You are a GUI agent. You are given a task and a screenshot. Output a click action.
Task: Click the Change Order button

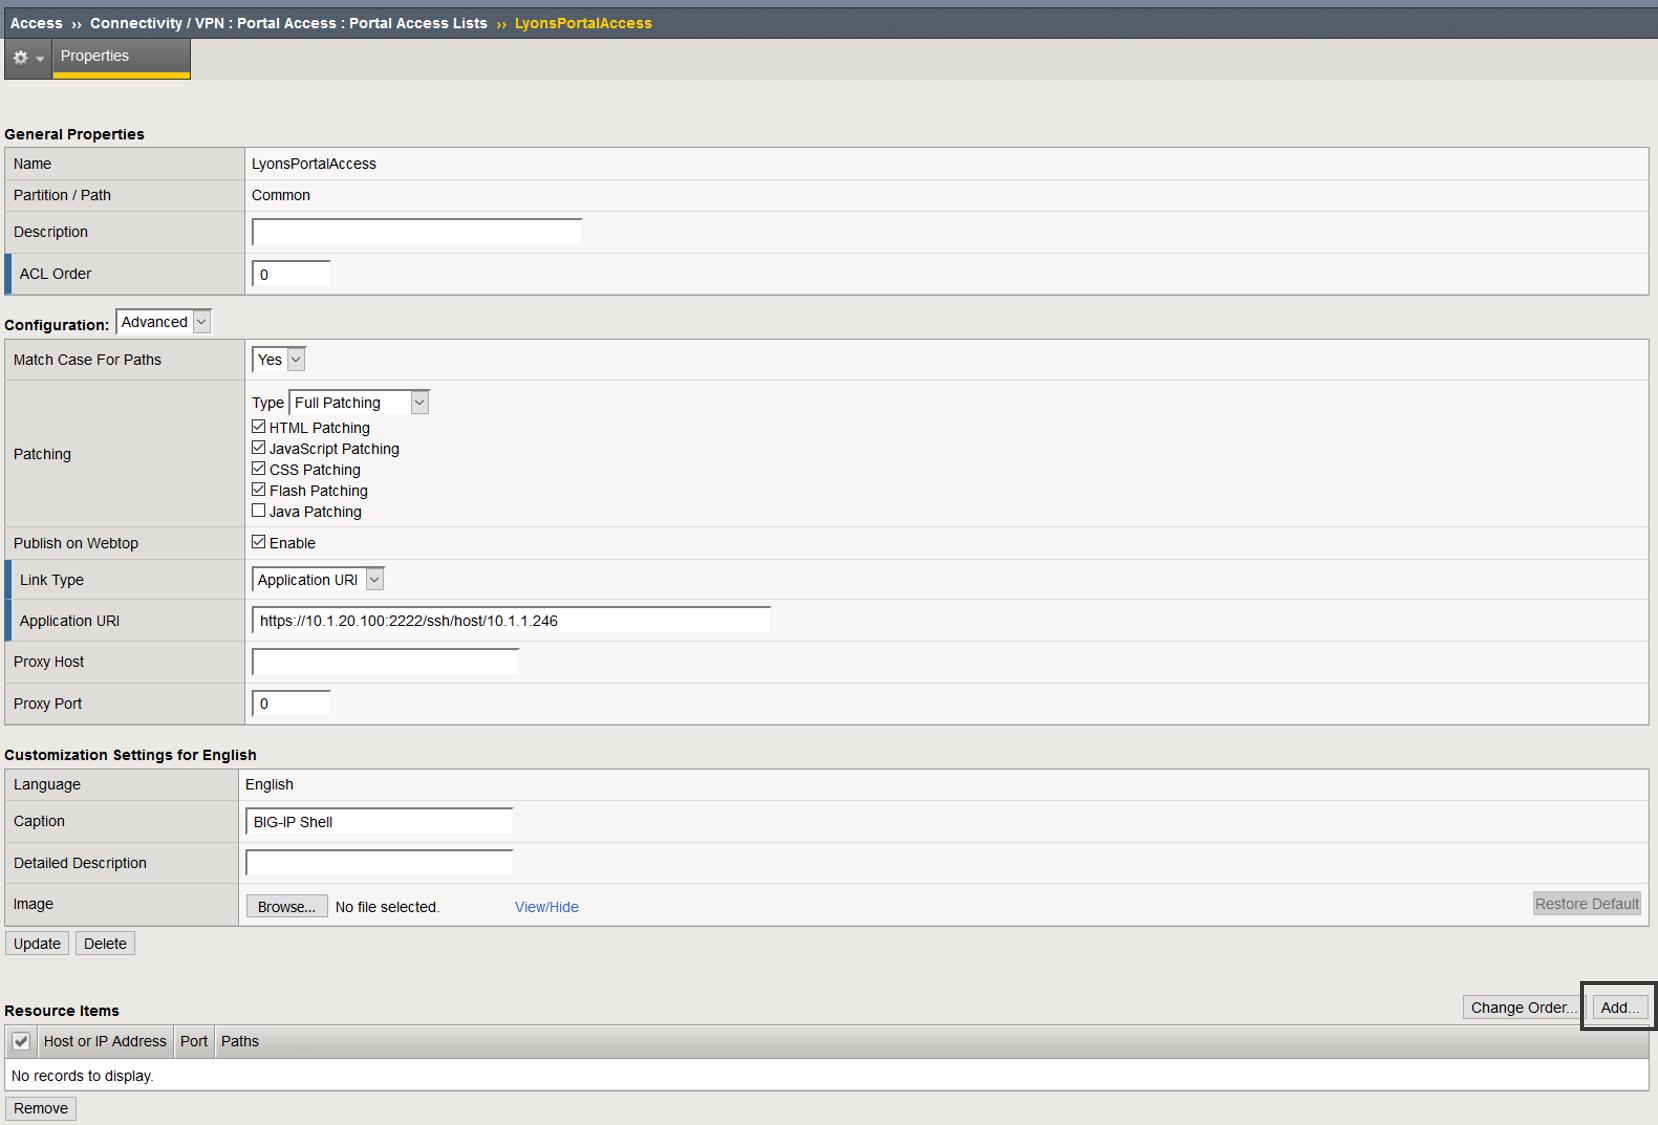1523,1007
